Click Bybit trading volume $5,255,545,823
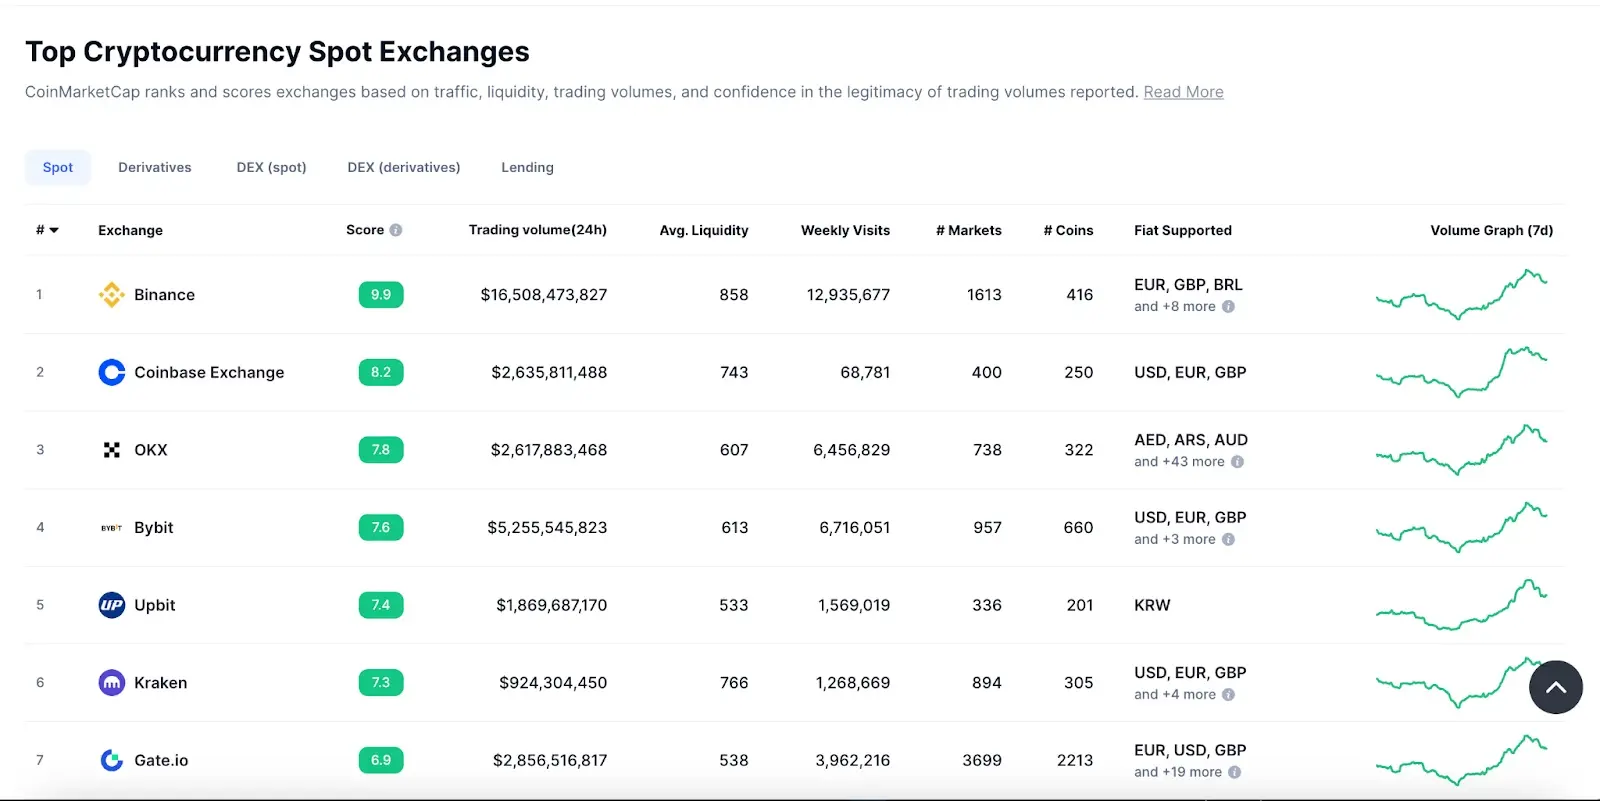 [547, 528]
